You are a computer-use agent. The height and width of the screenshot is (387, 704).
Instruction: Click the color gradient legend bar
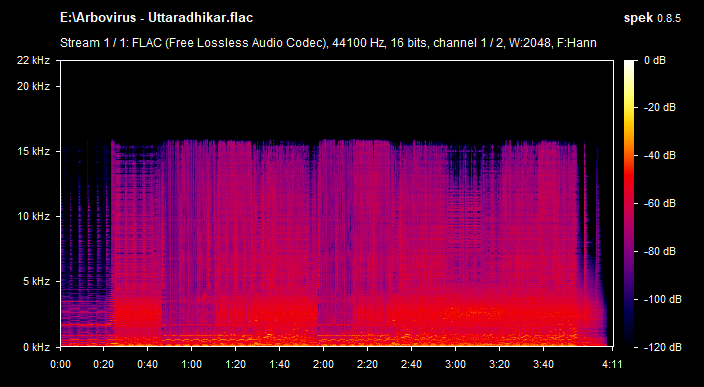[629, 203]
